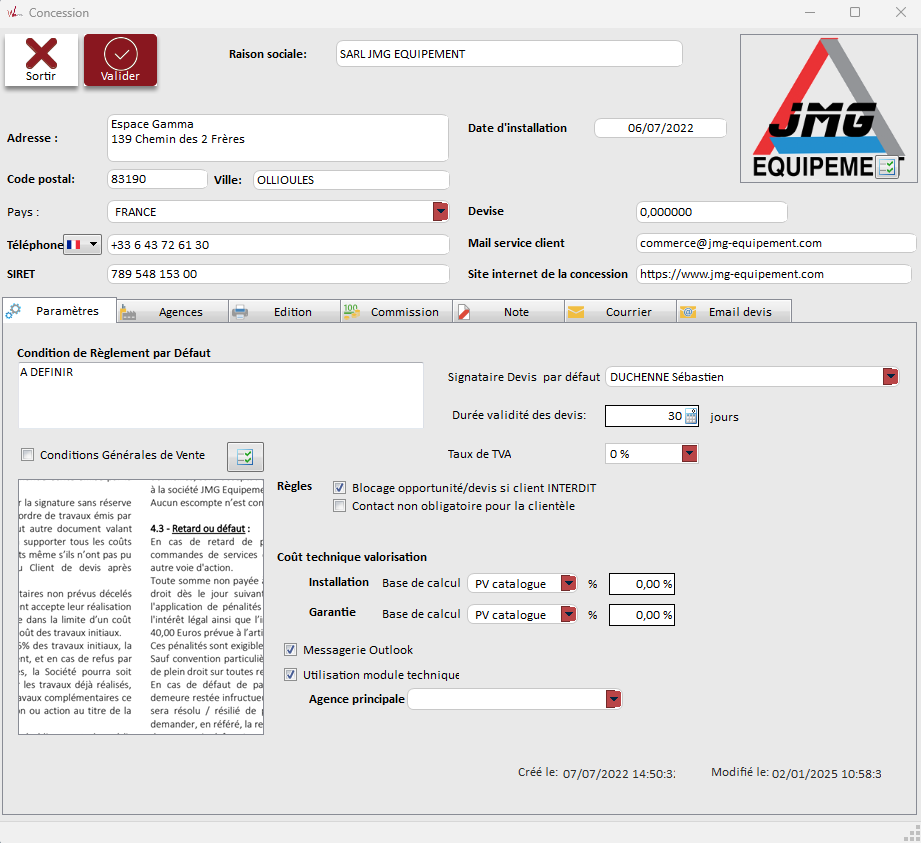Open the Agence principale dropdown
The width and height of the screenshot is (921, 843).
click(613, 699)
